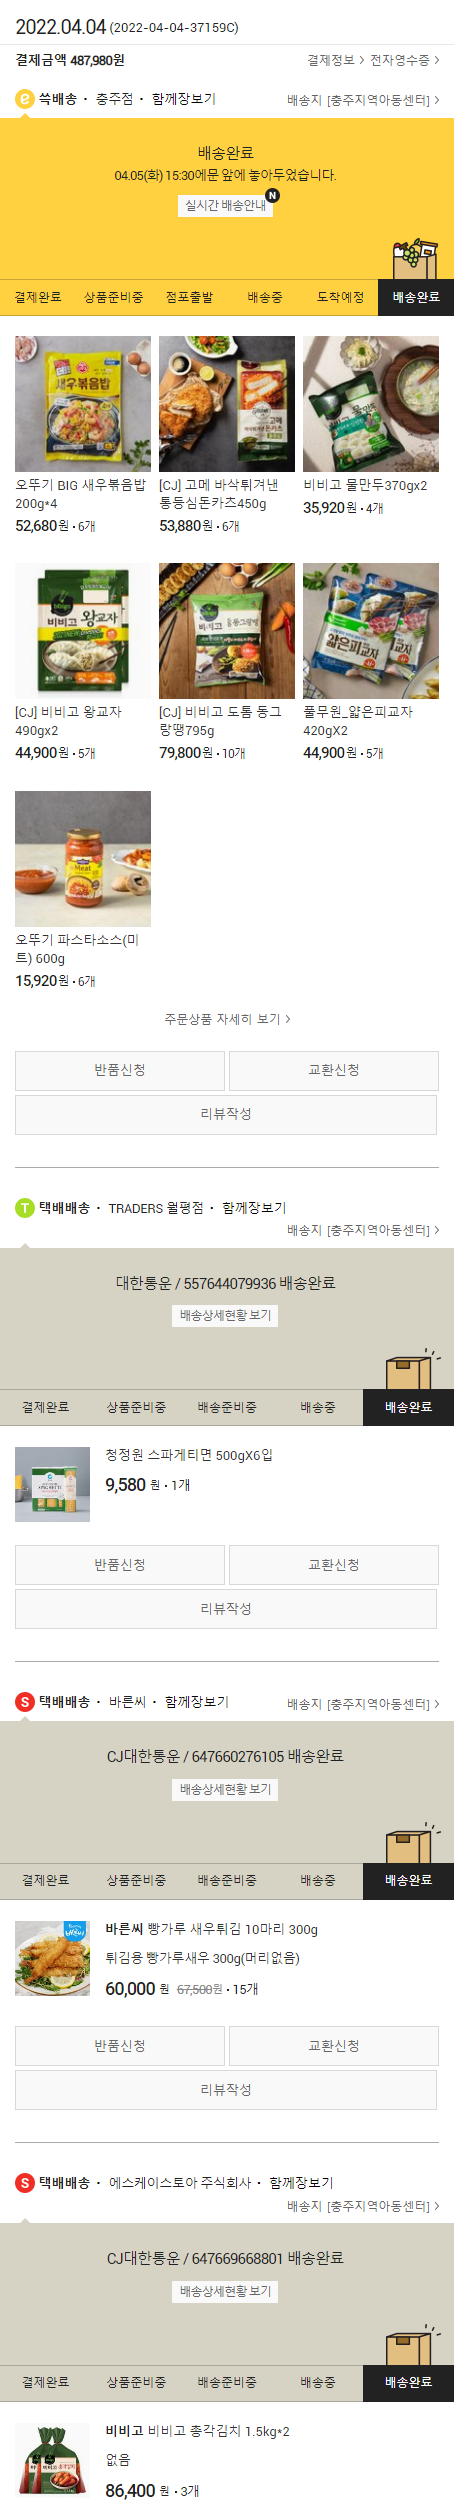Expand 주문상품 자세히 보기
Screen dimensions: 454x2517
pyautogui.click(x=227, y=1019)
